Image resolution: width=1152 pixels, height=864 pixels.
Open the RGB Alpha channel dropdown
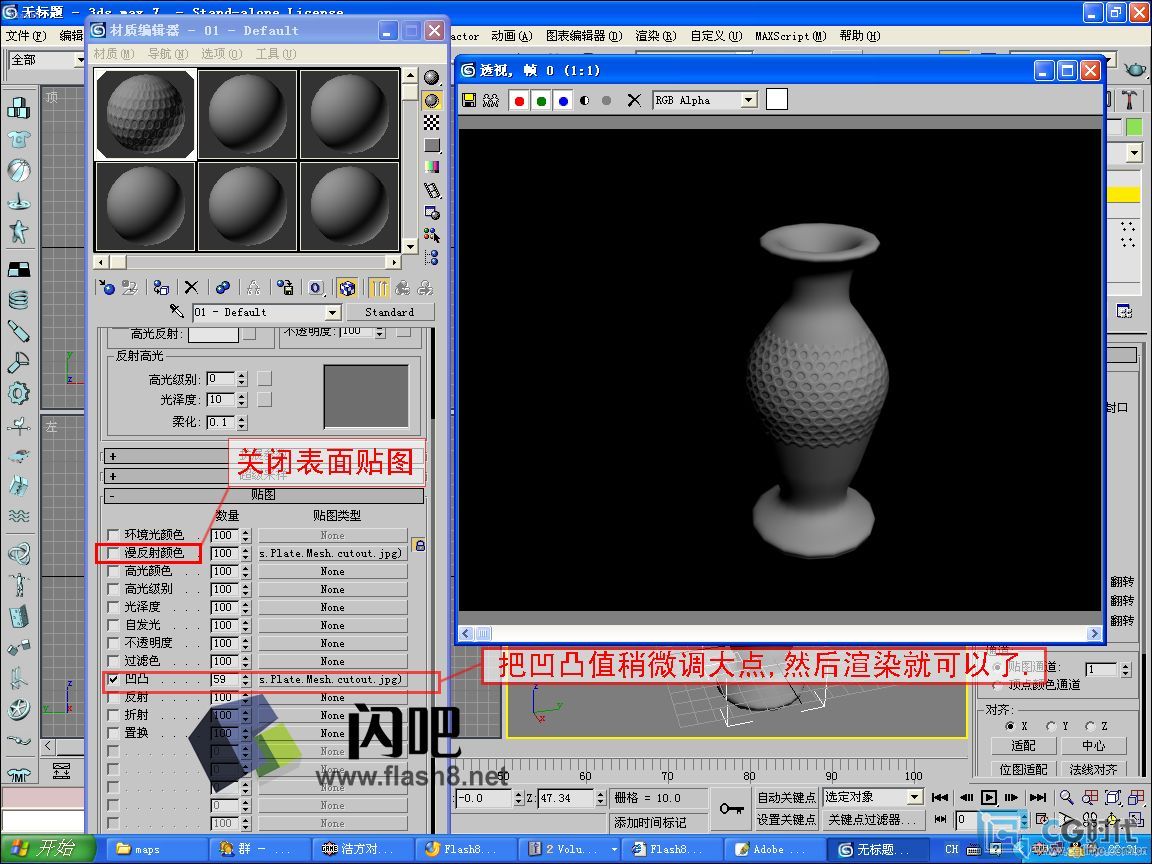click(748, 101)
